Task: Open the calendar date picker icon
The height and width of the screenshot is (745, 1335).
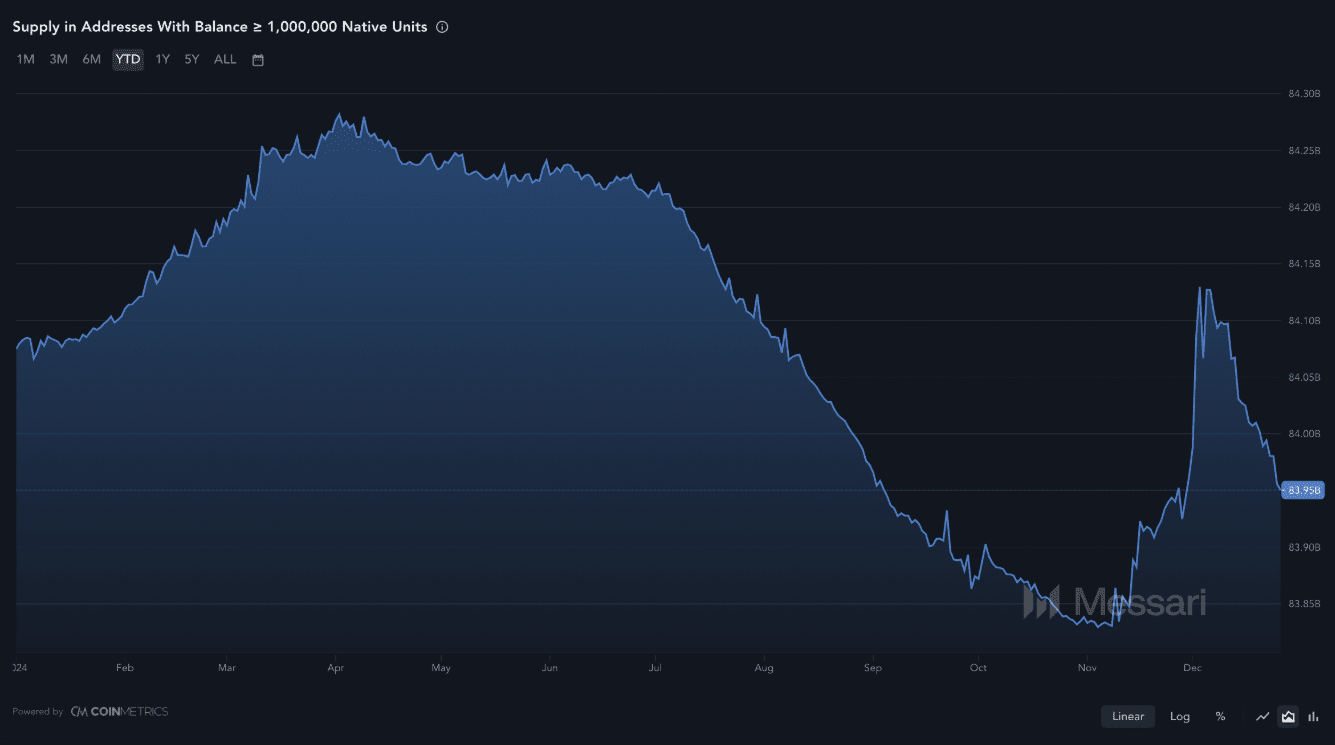Action: coord(258,60)
